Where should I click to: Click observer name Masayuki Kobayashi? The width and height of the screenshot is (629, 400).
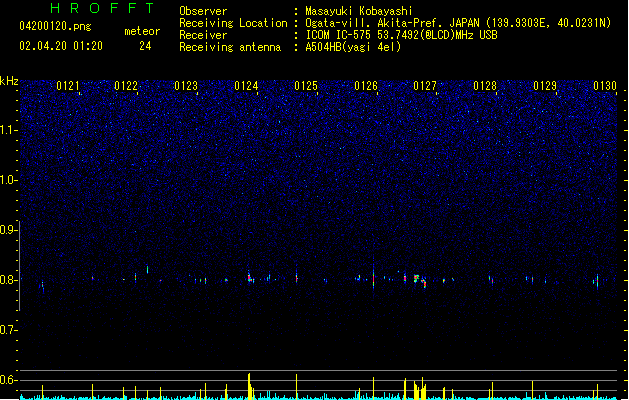point(359,11)
